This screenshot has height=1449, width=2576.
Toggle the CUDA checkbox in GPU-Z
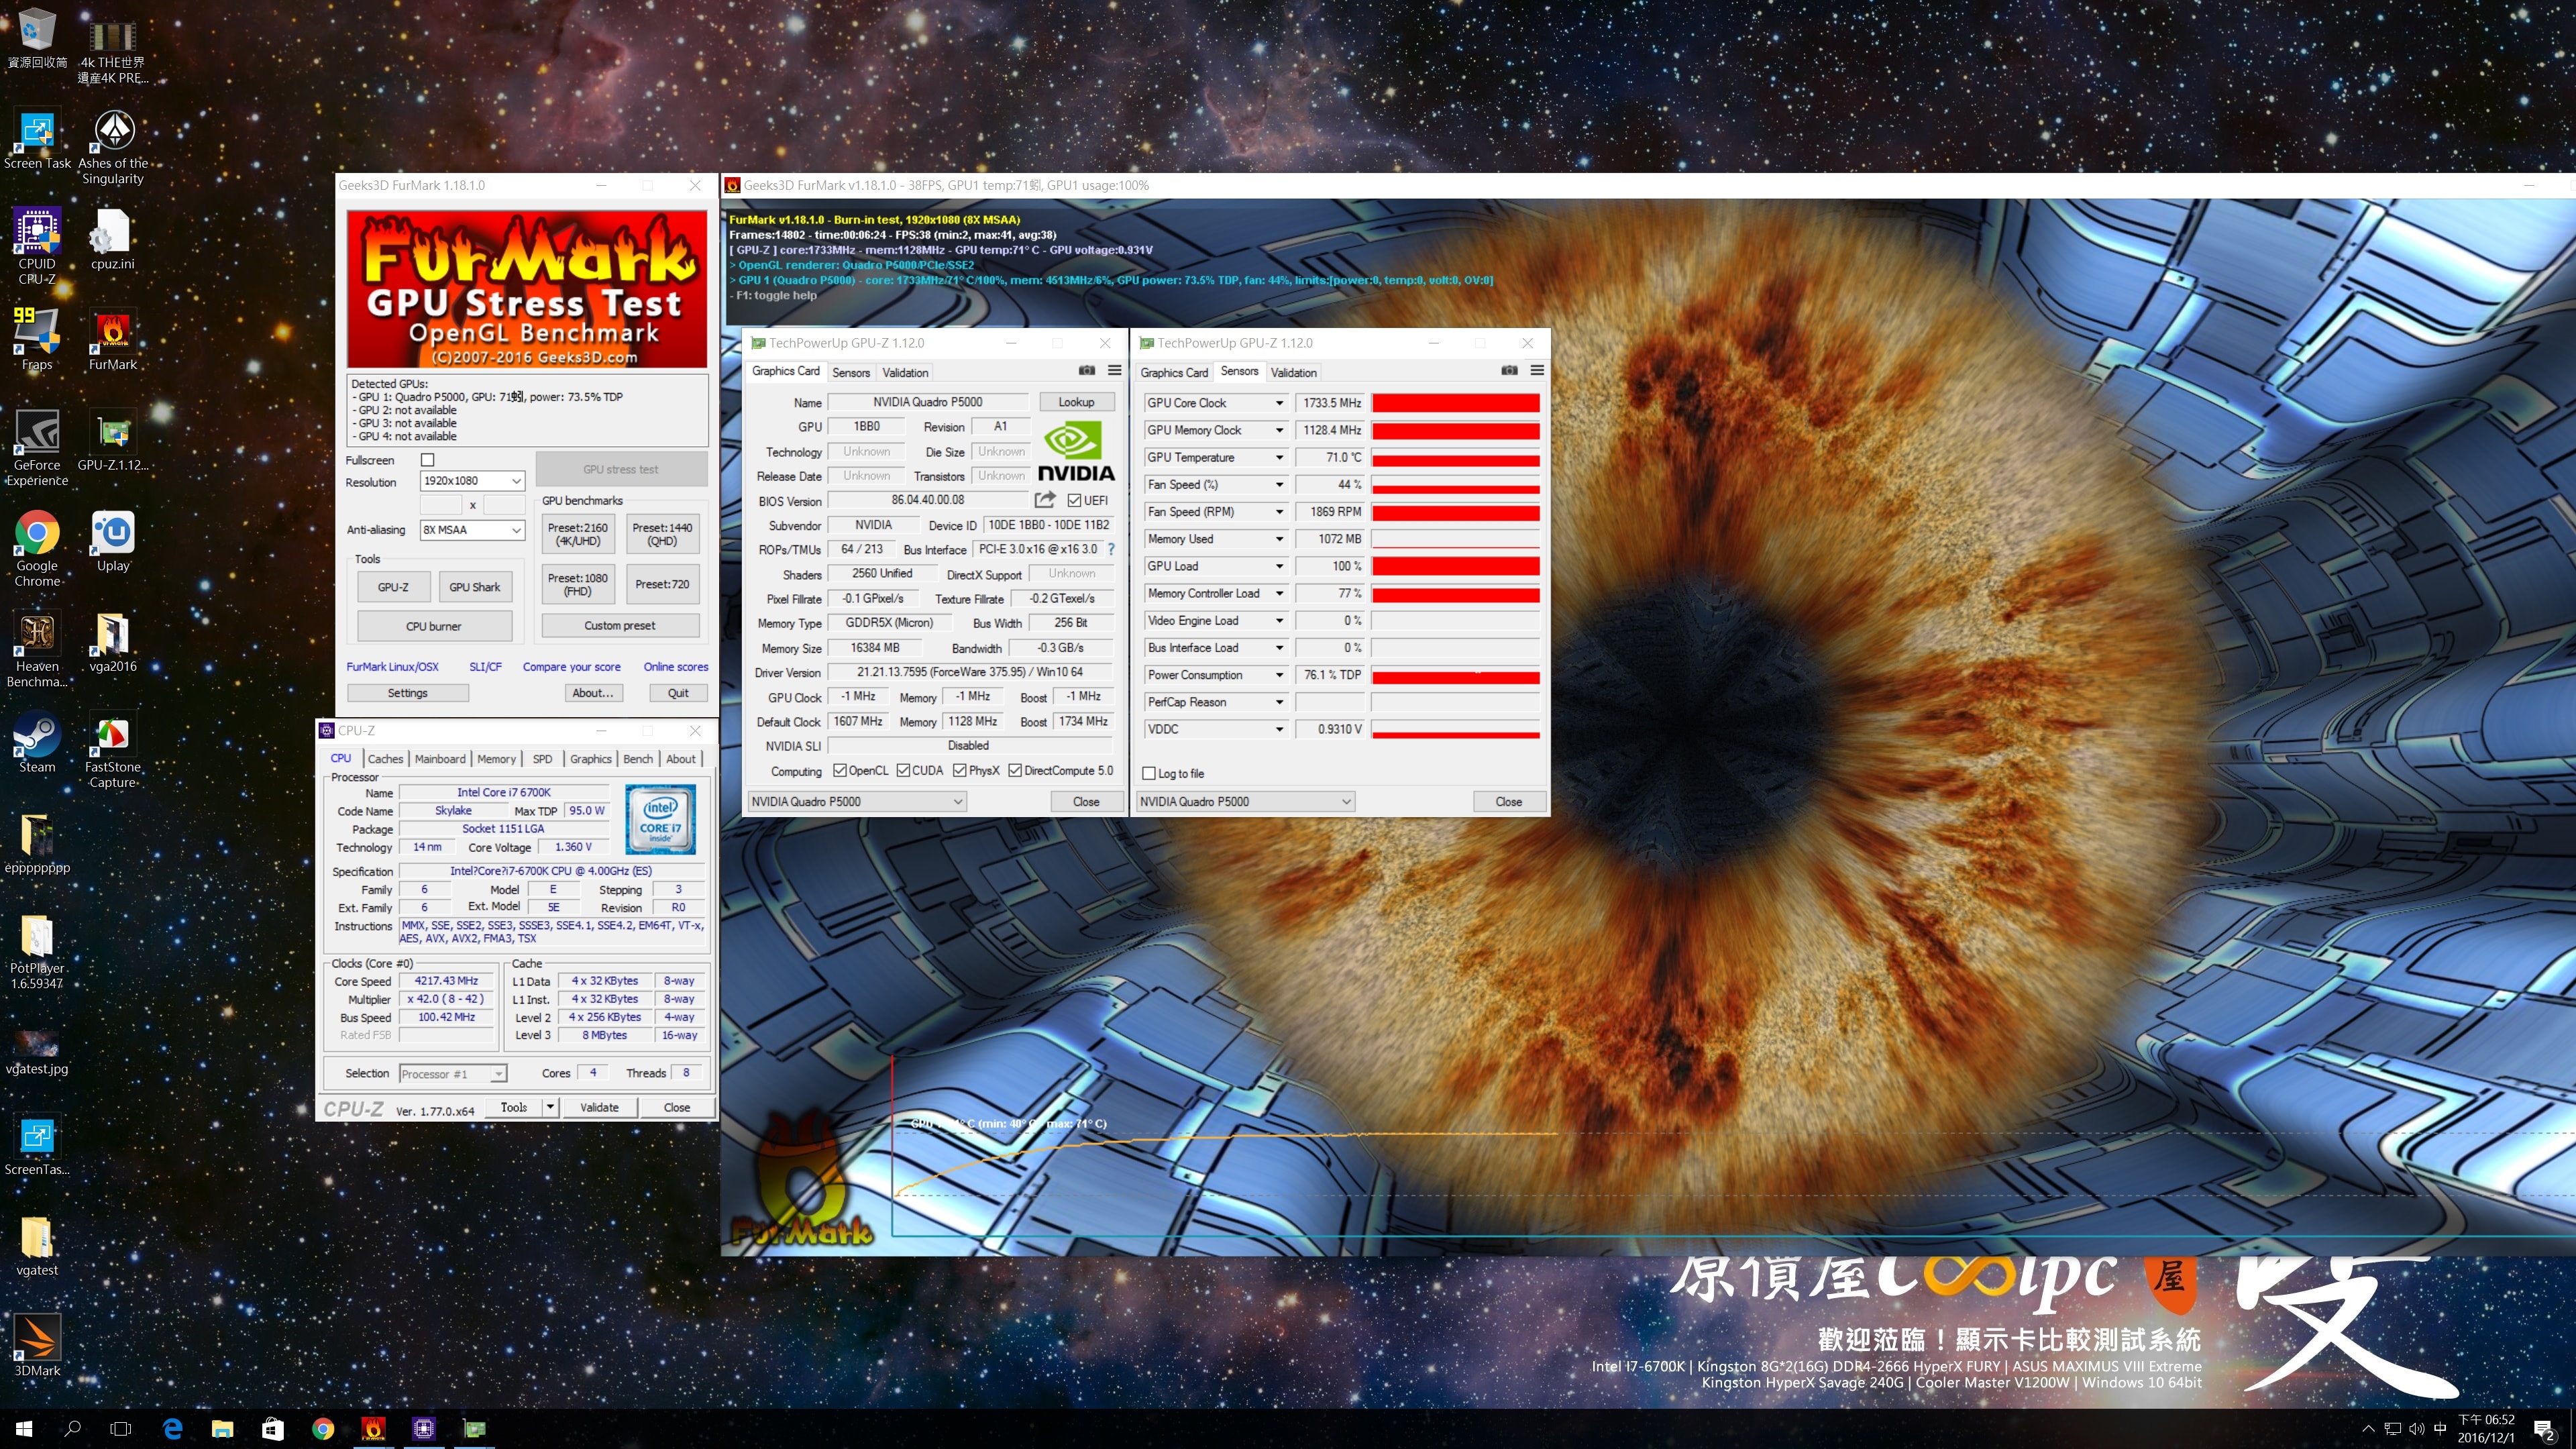tap(903, 771)
